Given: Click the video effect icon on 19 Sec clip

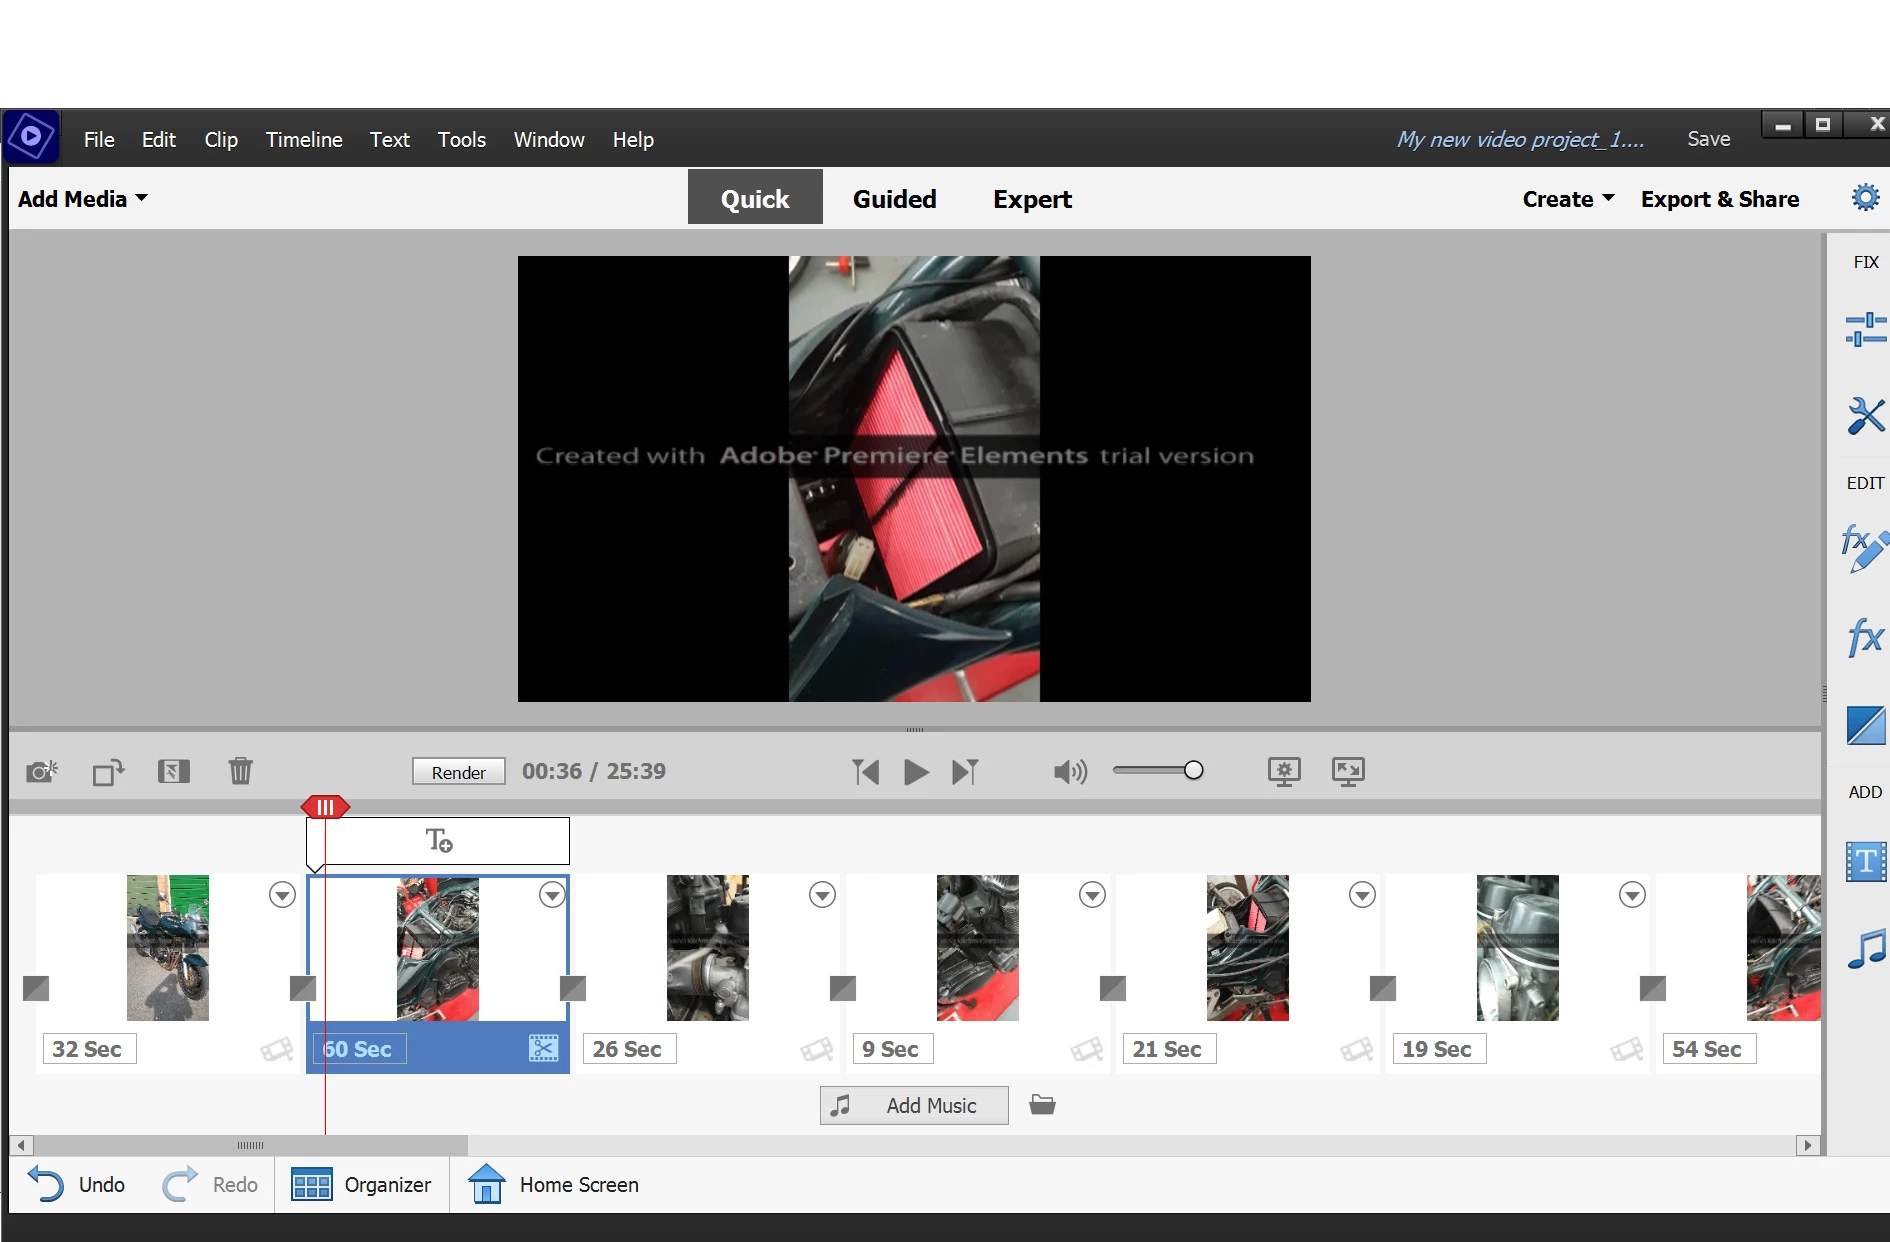Looking at the screenshot, I should pos(1626,1049).
